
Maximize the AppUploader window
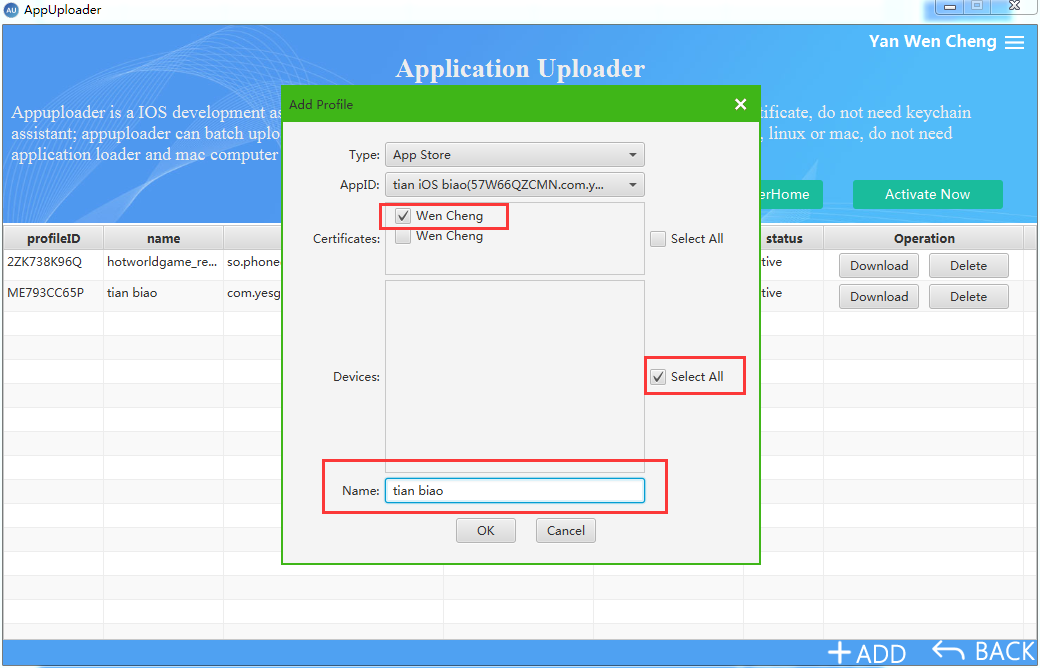tap(977, 7)
